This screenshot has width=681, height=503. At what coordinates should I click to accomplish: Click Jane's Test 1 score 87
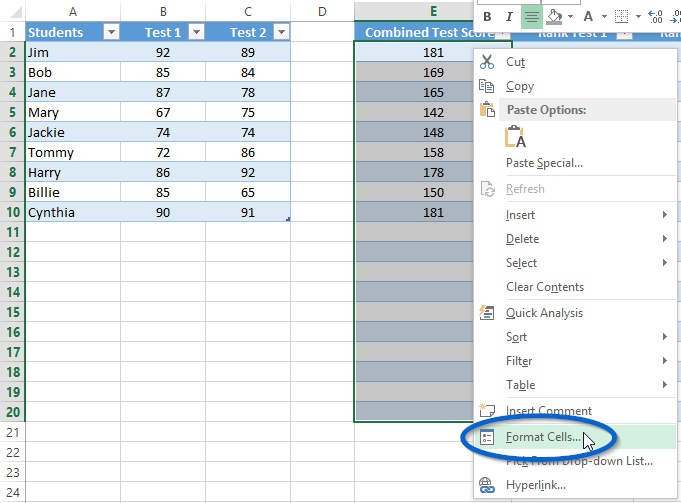coord(163,92)
